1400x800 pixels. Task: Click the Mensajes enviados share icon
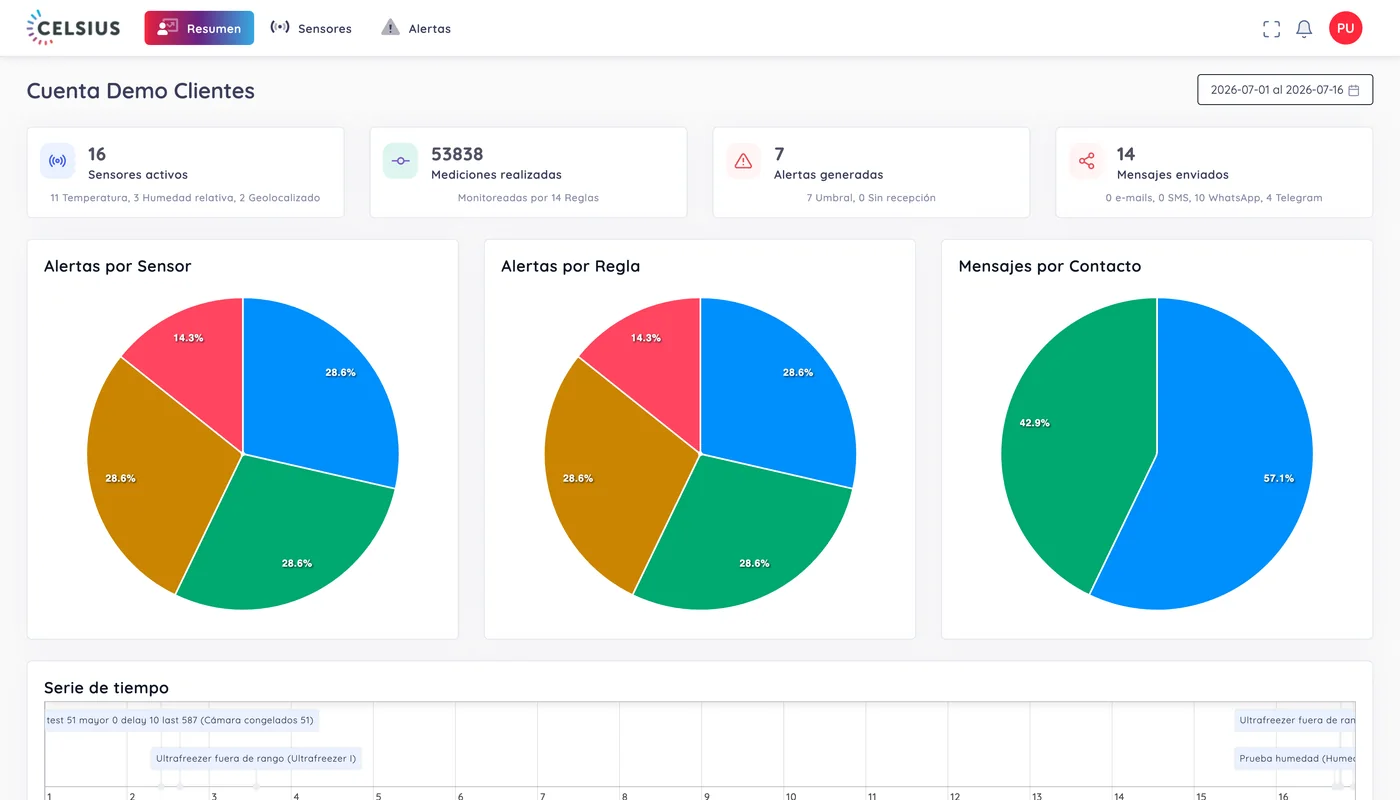click(x=1087, y=161)
